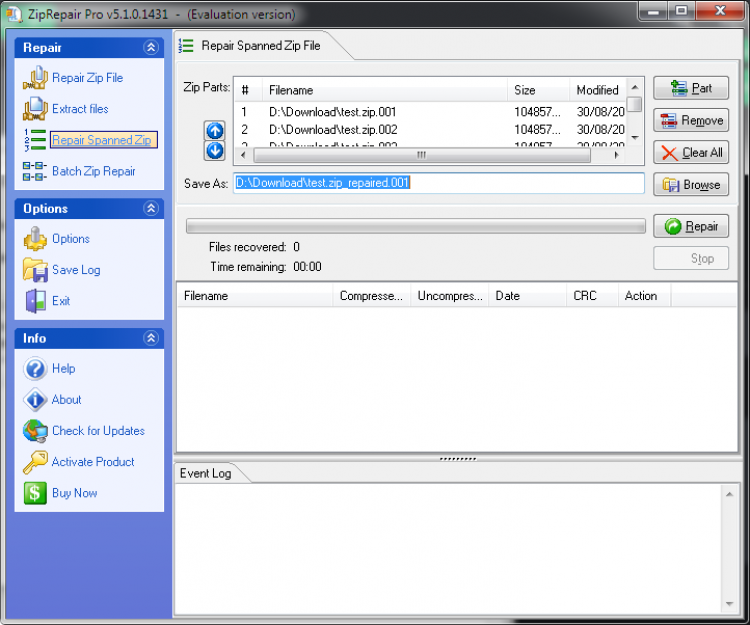Sort zip parts by Filename header
This screenshot has height=625, width=750.
pyautogui.click(x=385, y=90)
